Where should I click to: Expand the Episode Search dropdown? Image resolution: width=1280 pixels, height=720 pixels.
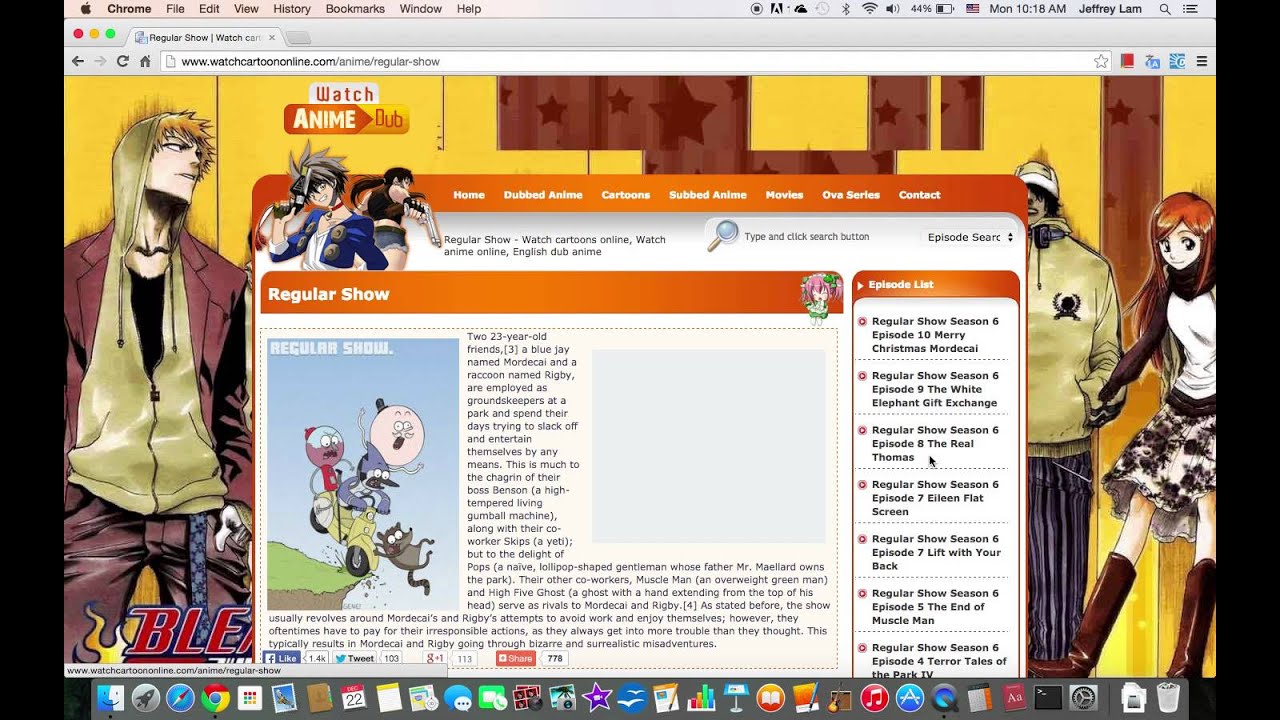pos(969,237)
